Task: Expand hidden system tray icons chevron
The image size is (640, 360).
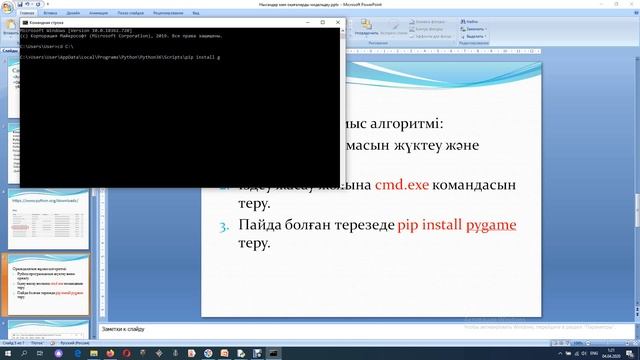Action: pyautogui.click(x=560, y=353)
